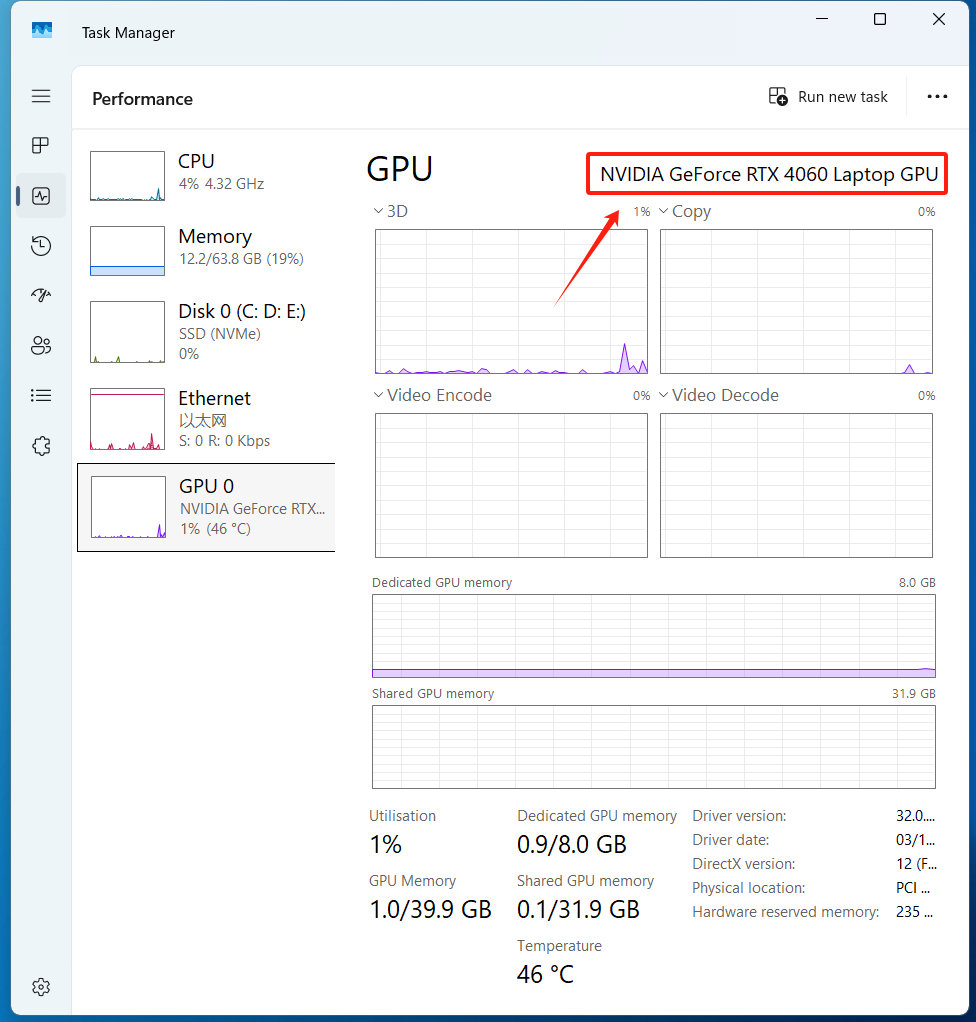Open App history page icon

[41, 246]
